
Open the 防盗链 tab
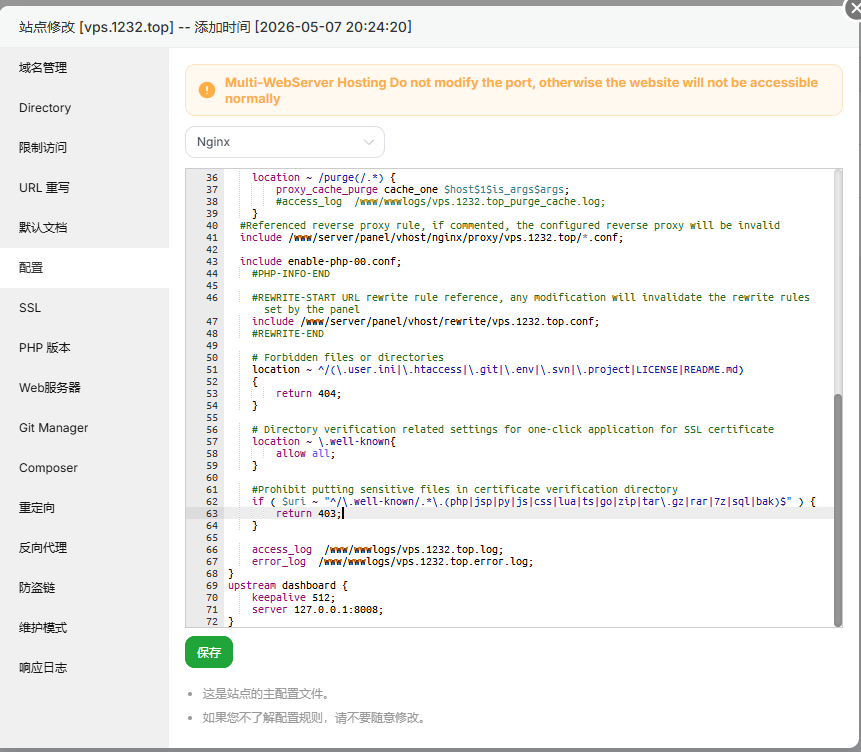pos(37,588)
